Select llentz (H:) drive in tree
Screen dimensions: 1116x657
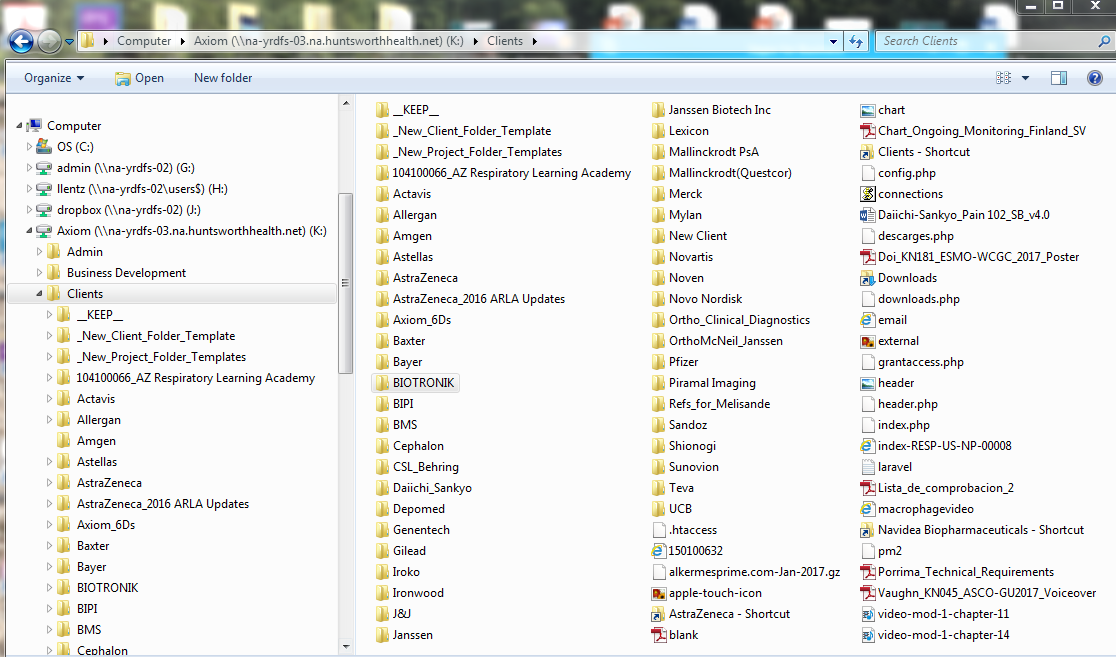(142, 189)
